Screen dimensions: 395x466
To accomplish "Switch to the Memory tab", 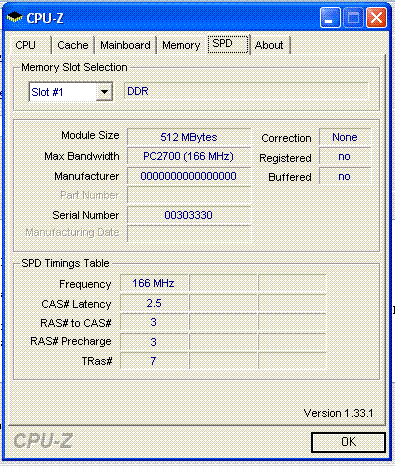I will tap(181, 45).
